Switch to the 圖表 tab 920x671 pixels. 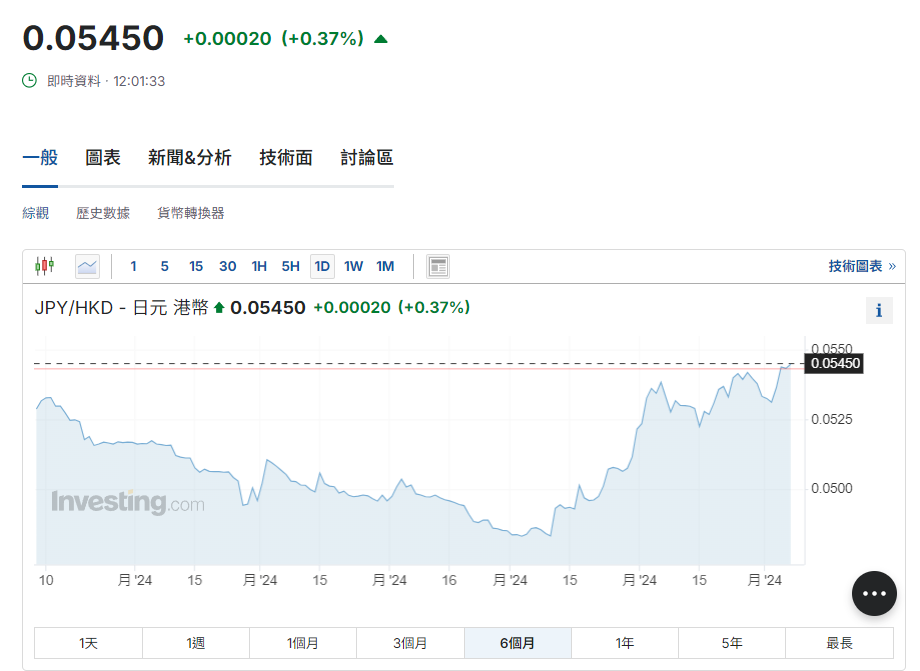[103, 157]
